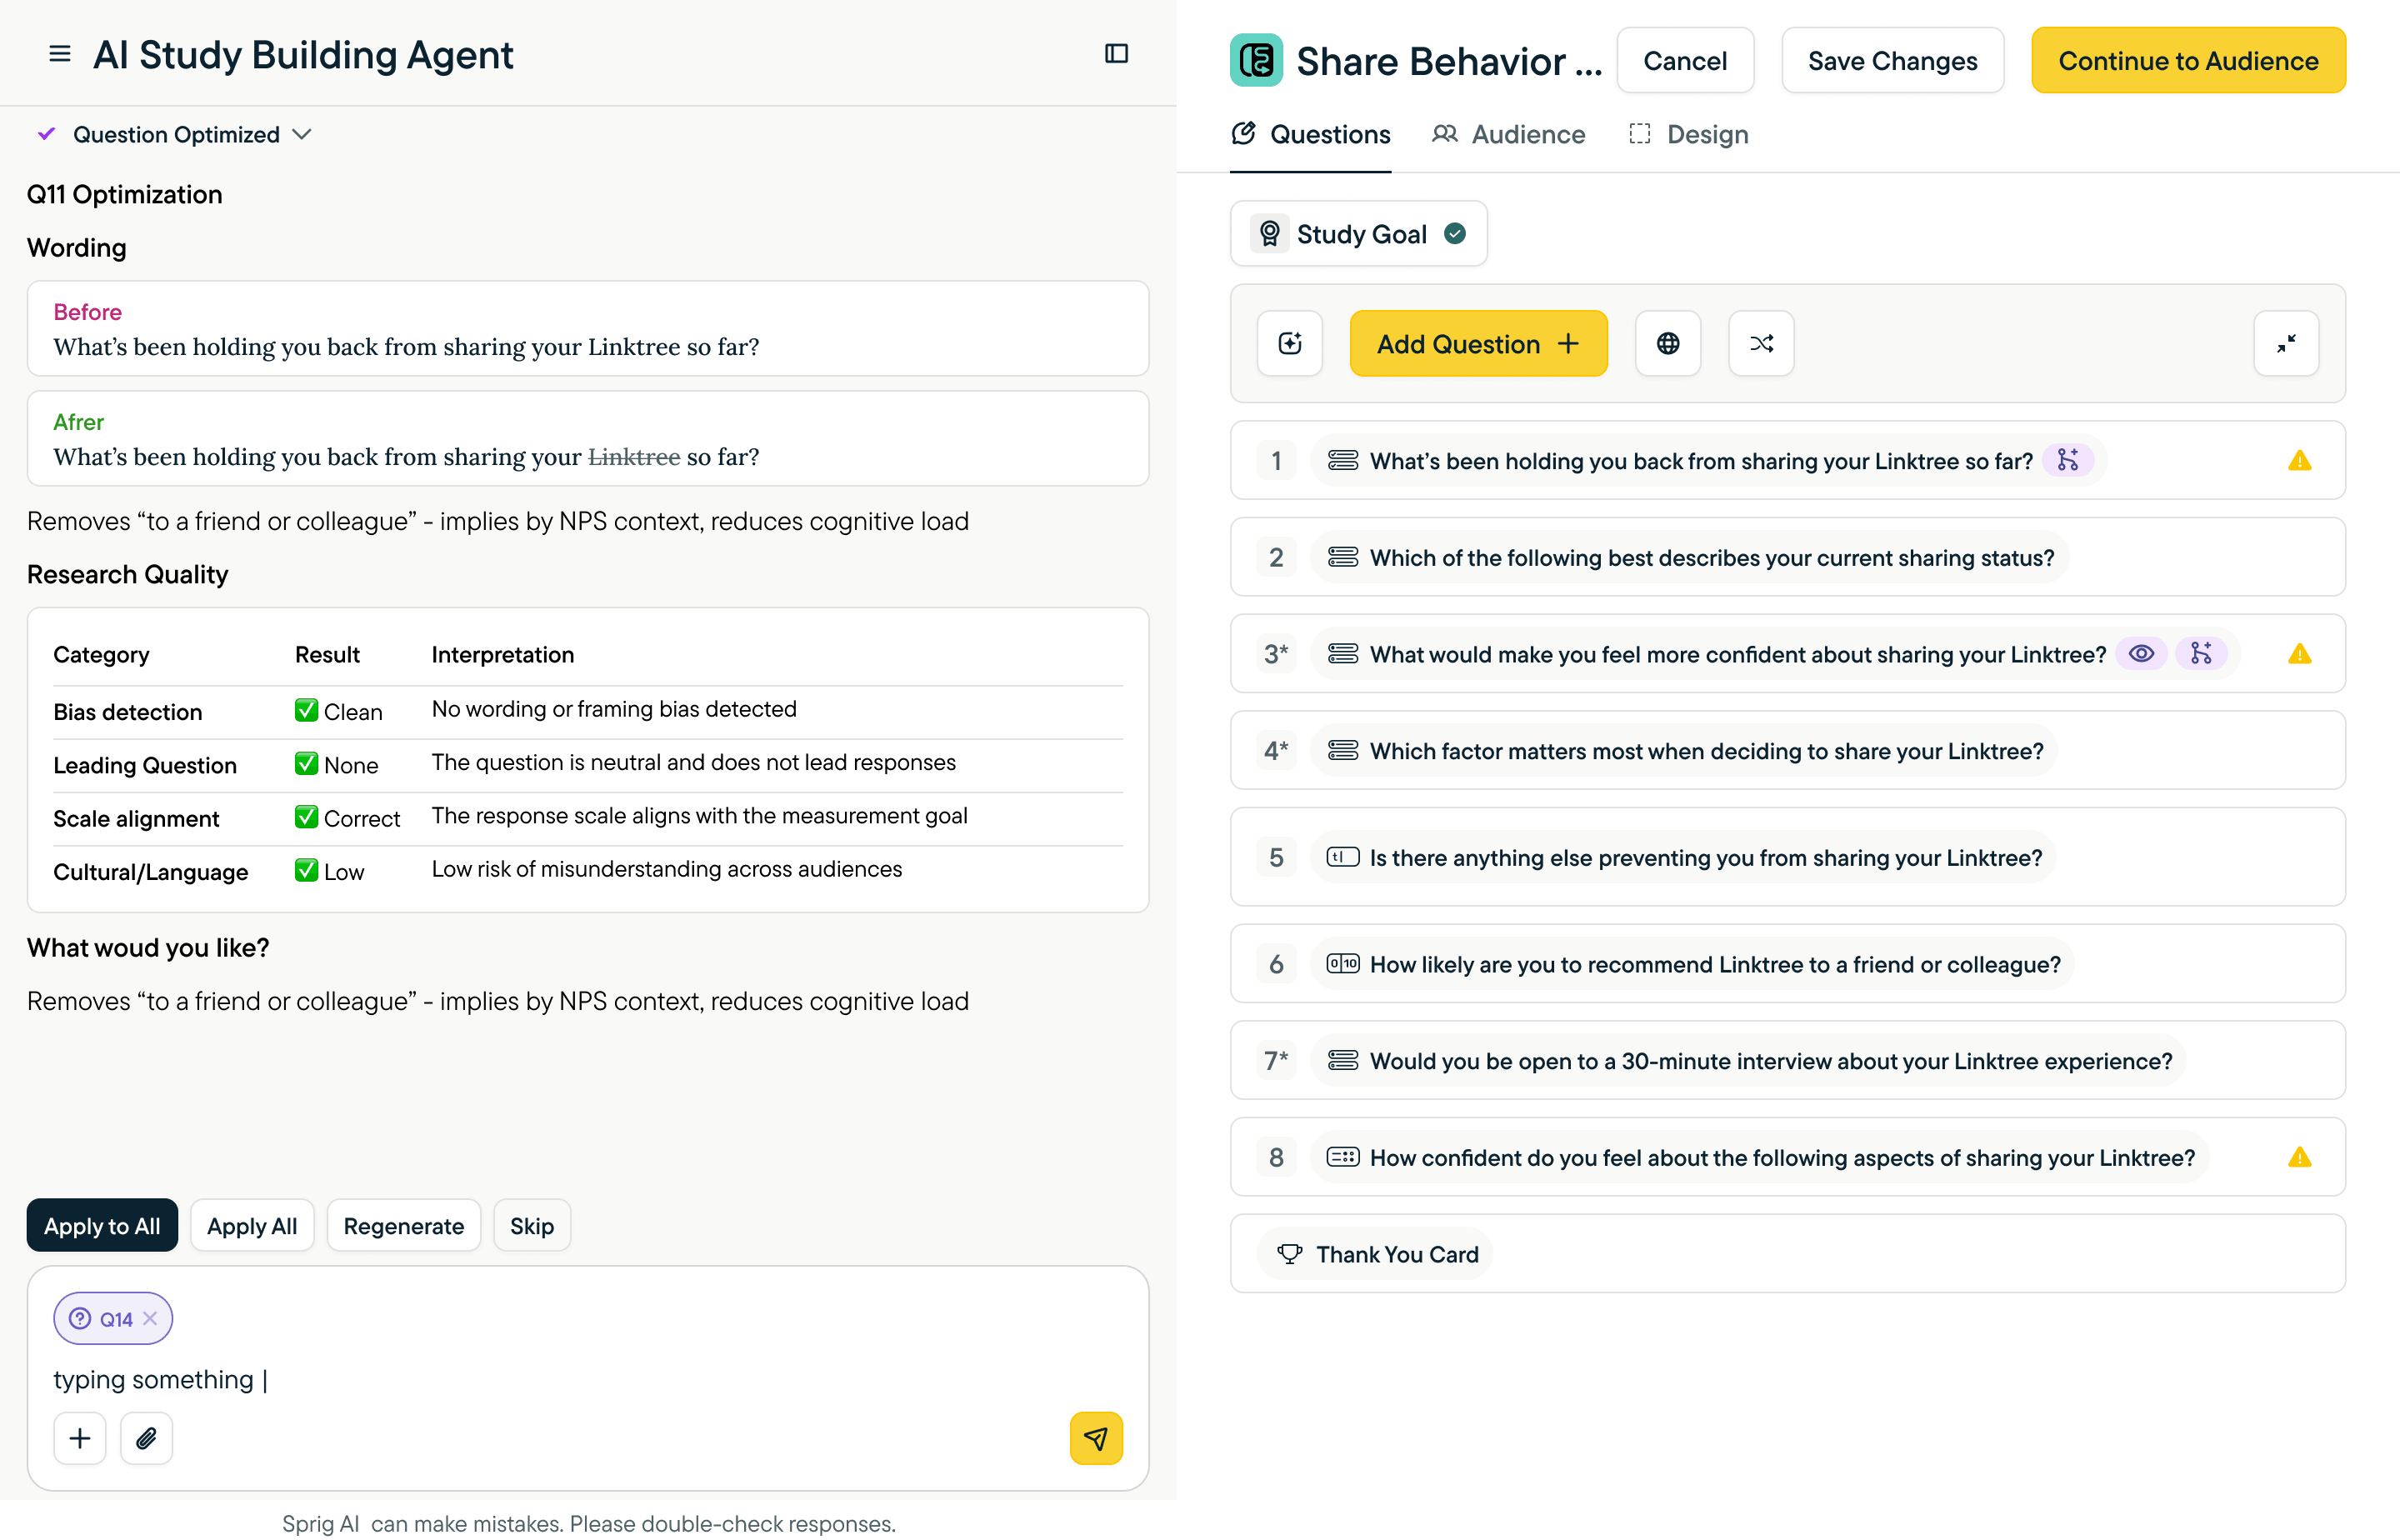Attach a file with the paperclip icon
The width and height of the screenshot is (2400, 1540).
tap(147, 1438)
